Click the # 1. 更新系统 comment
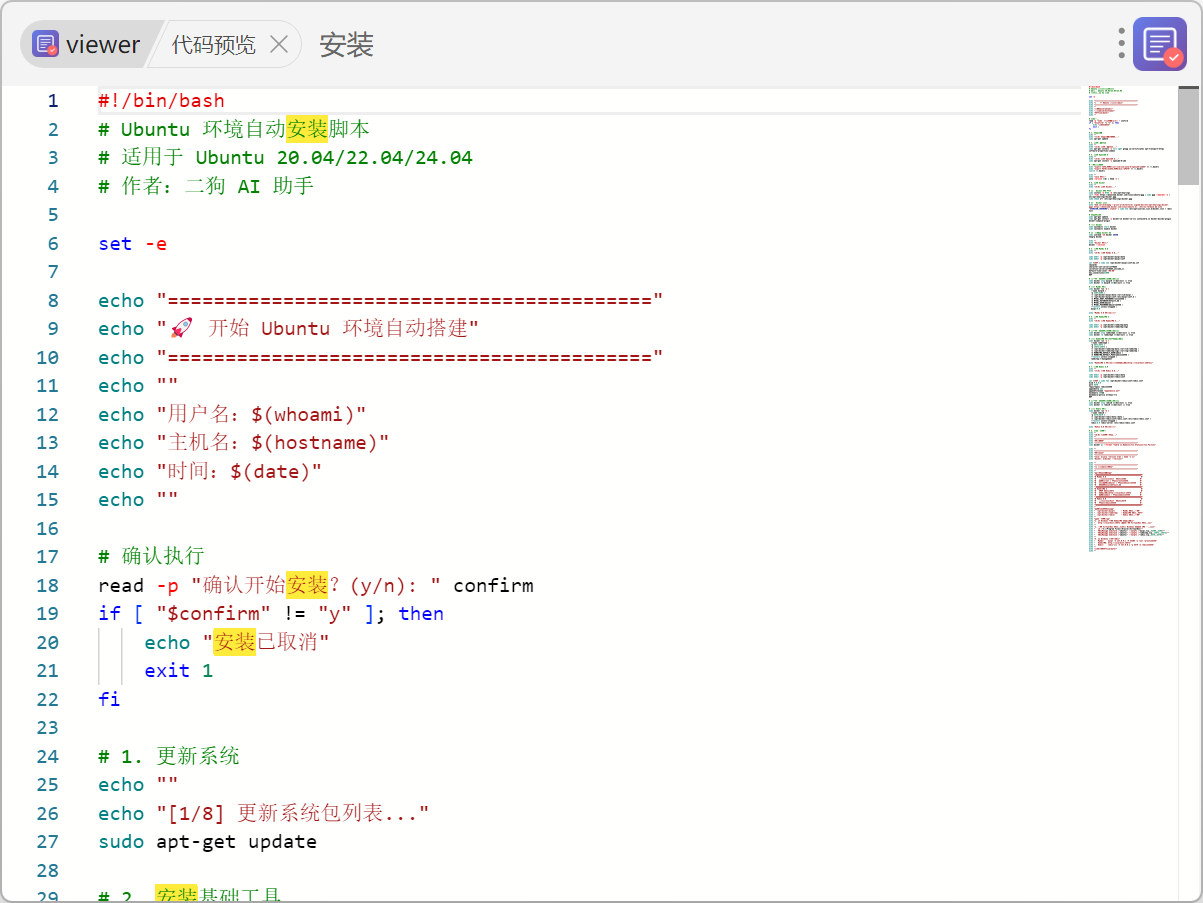The image size is (1203, 903). (169, 756)
